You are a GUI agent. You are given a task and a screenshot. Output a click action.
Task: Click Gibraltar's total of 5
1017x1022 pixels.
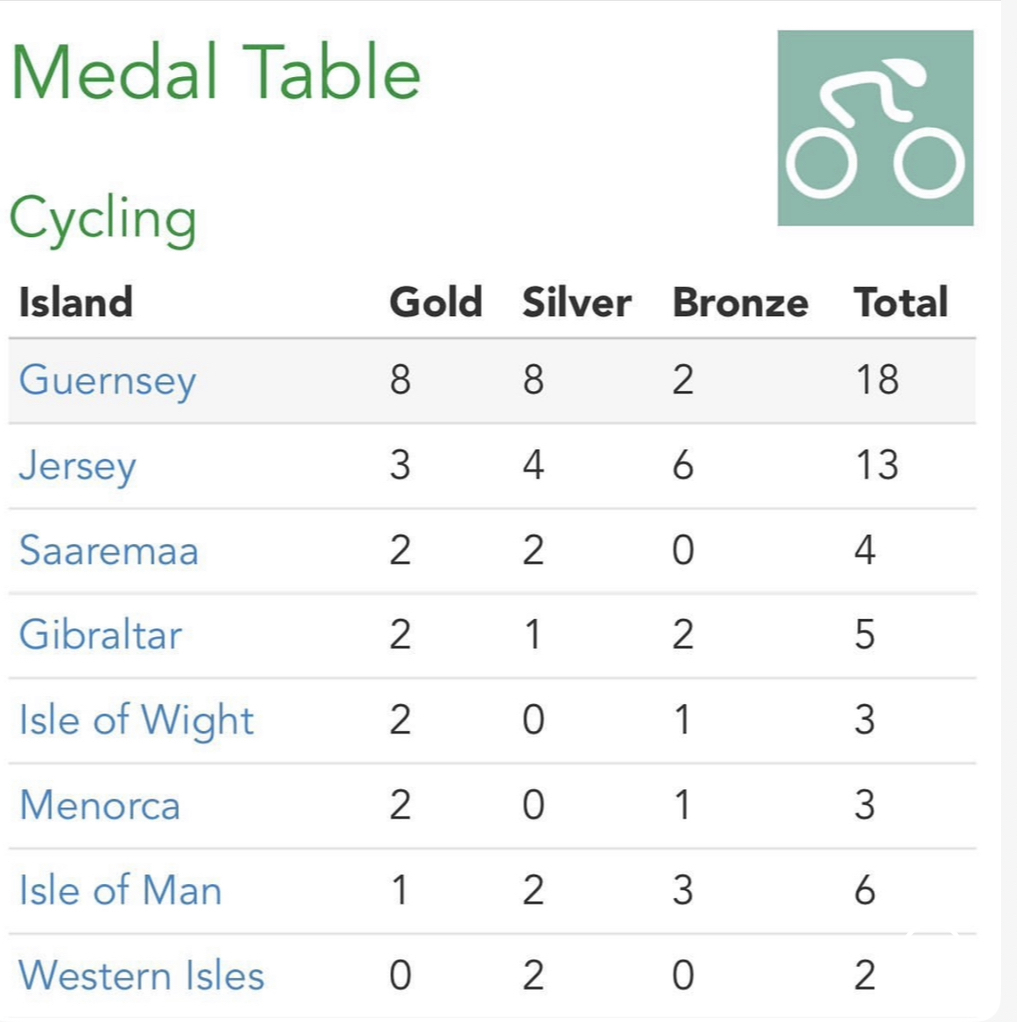tap(864, 635)
